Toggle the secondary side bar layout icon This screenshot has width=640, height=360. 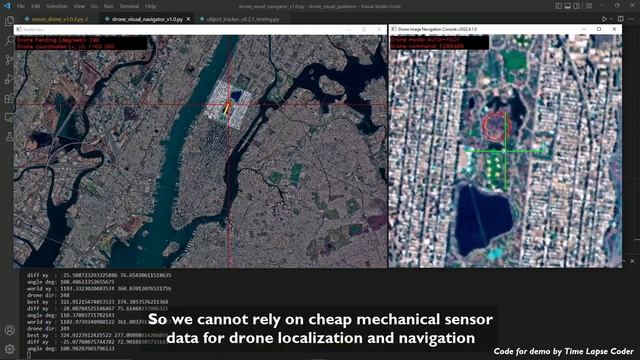point(576,6)
